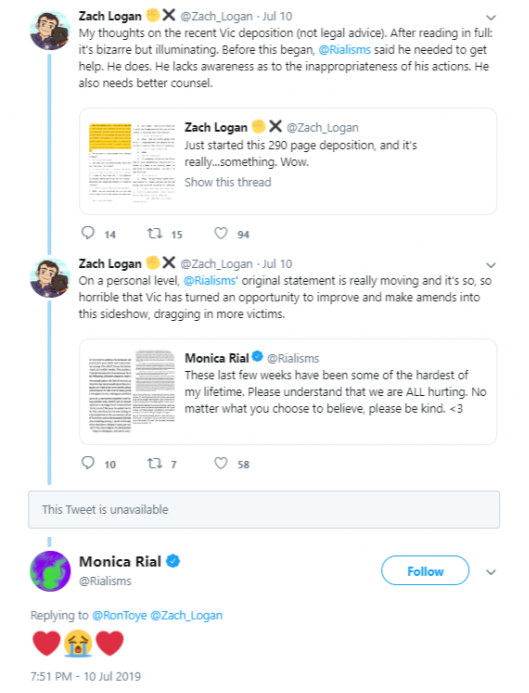Expand options chevron on first tweet
Viewport: 529px width, 693px height.
point(491,18)
